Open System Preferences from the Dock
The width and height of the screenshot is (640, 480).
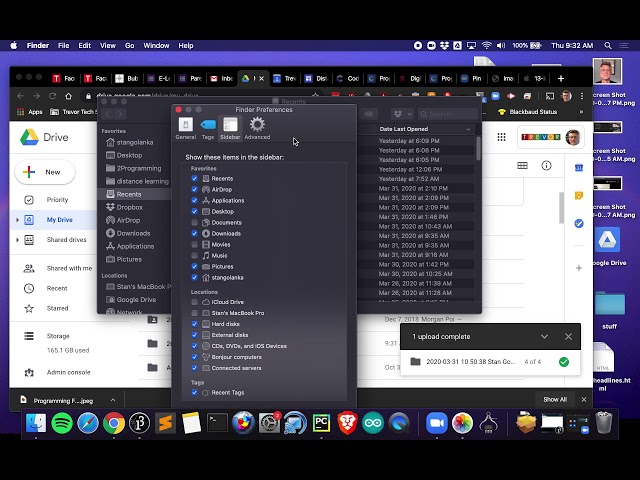(269, 423)
